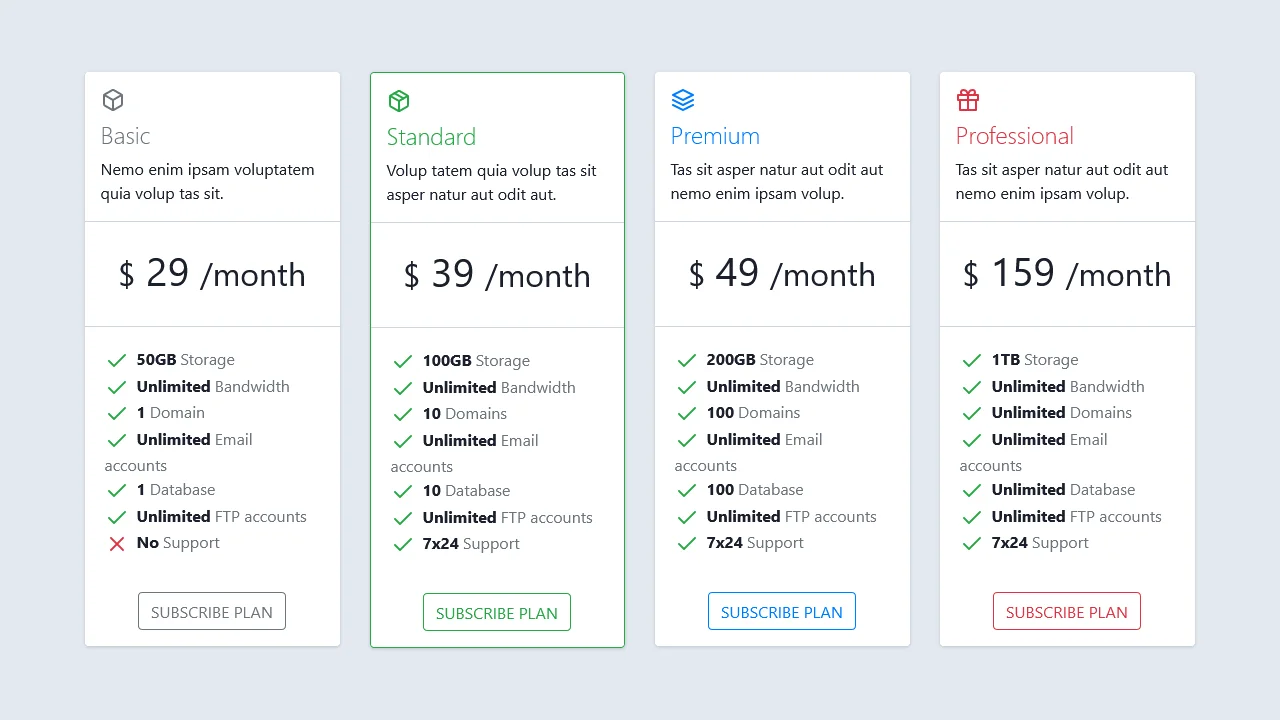Click the Standard plan package icon
1280x720 pixels.
[398, 100]
